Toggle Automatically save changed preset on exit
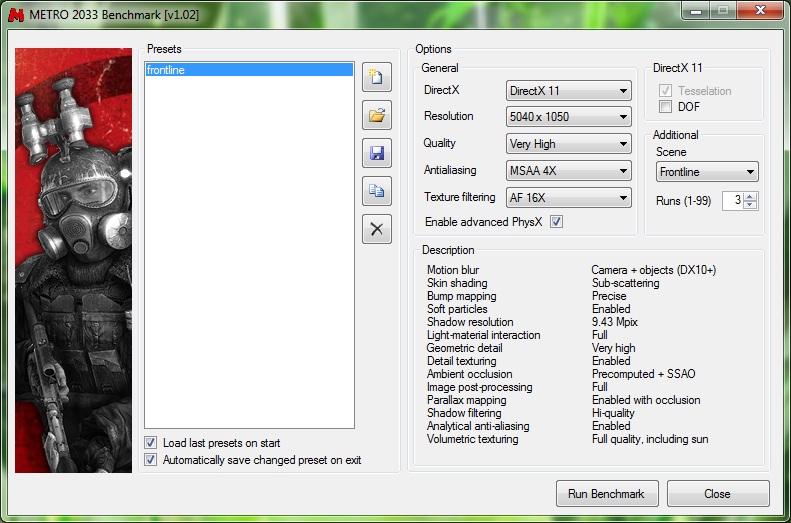The width and height of the screenshot is (791, 523). 151,460
